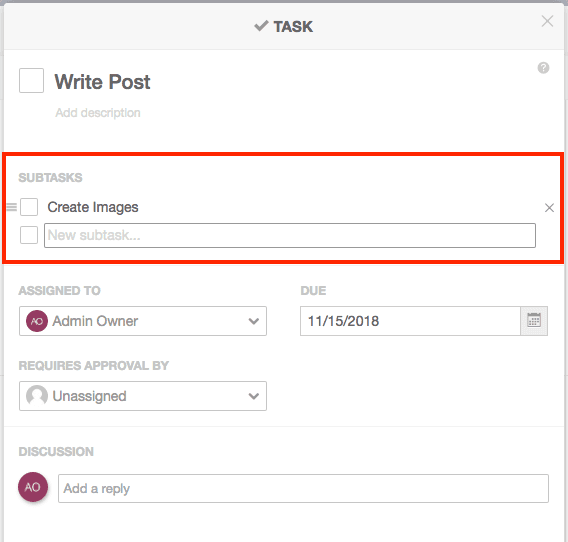Click the drag handle beside Create Images
The image size is (568, 542).
12,207
